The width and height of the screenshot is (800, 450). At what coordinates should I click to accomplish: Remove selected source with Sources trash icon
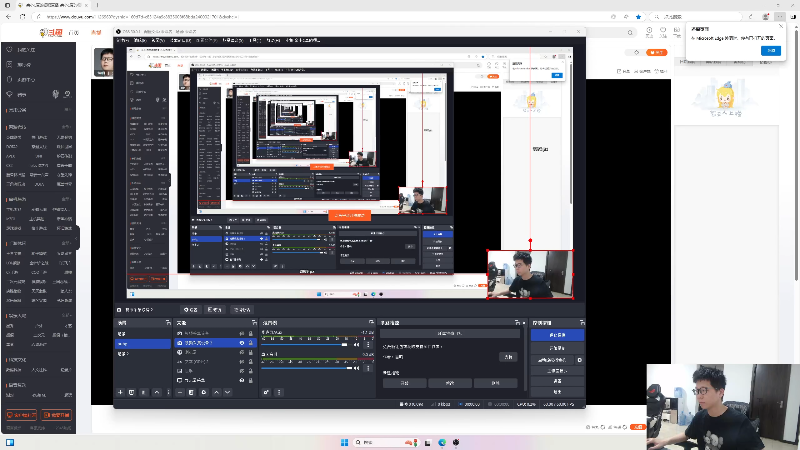pyautogui.click(x=191, y=392)
